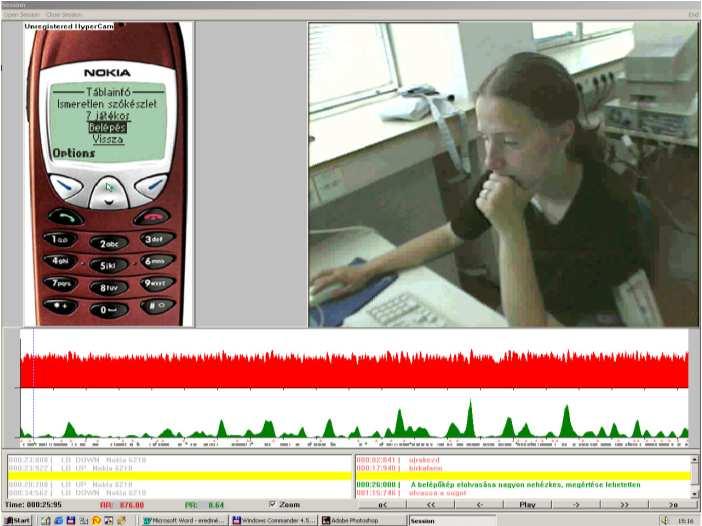Jump to the session end with >| button
Viewport: 702px width, 526px height.
tap(672, 505)
